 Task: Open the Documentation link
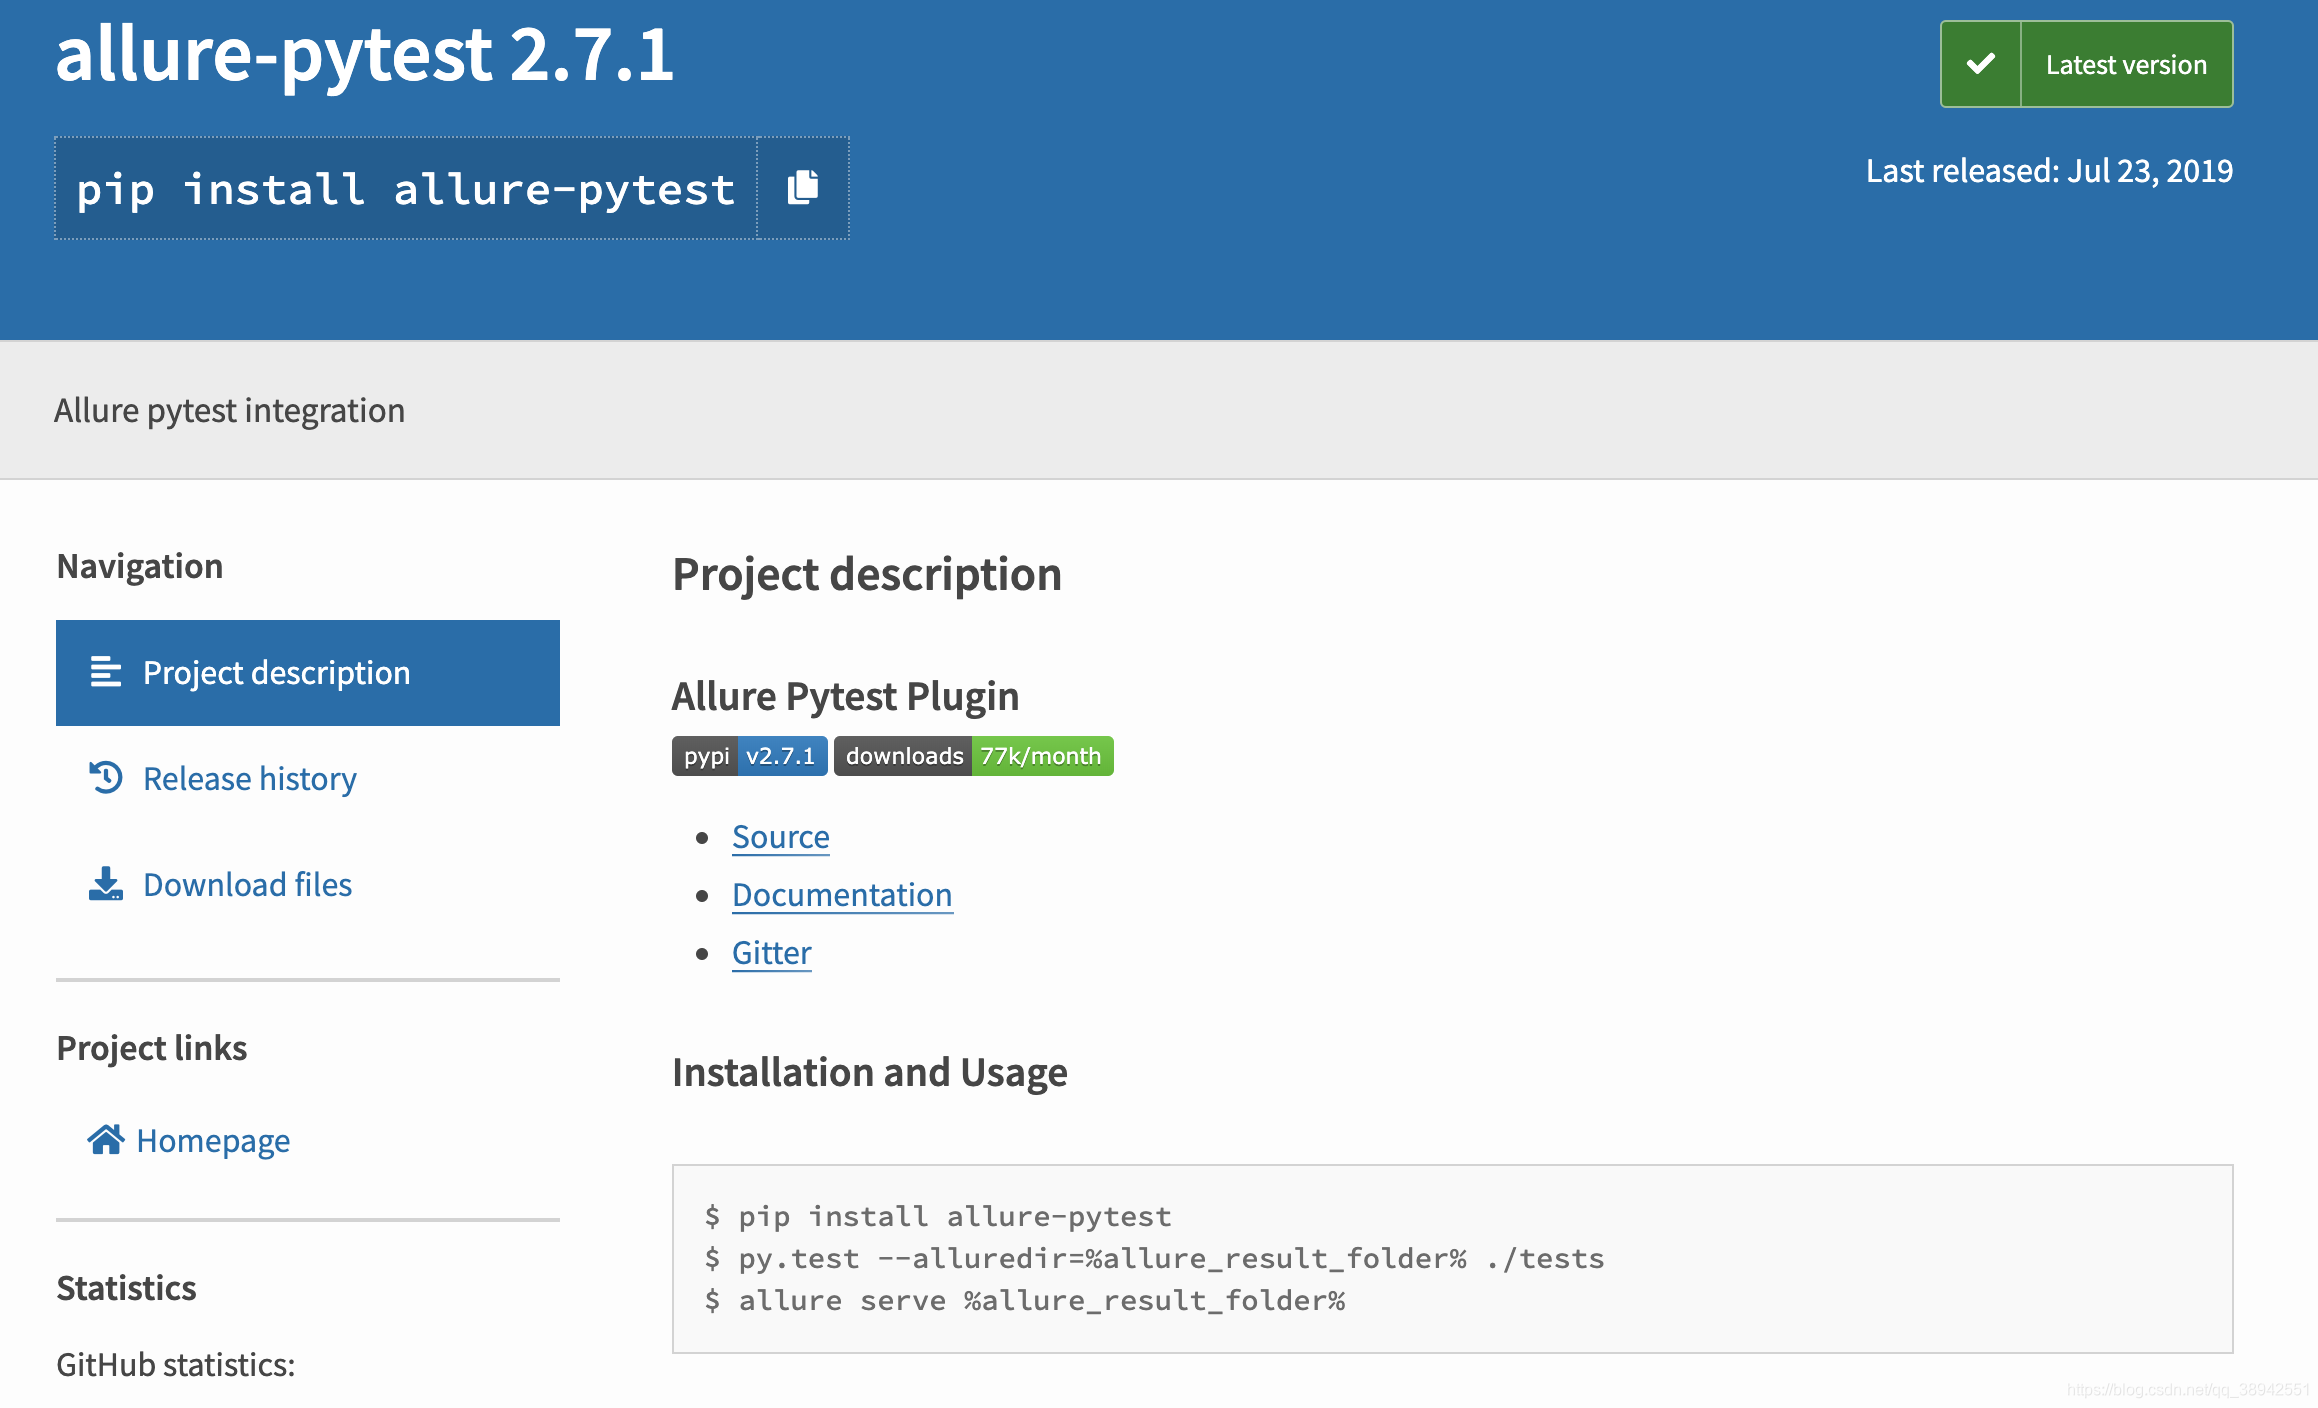click(842, 895)
